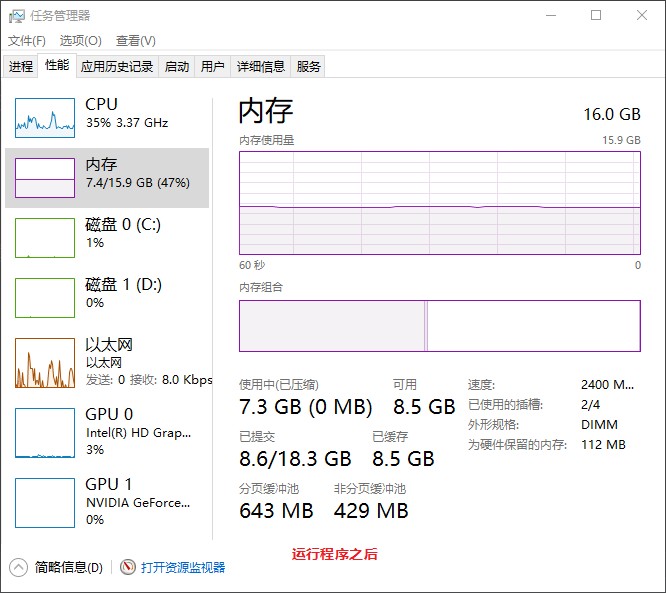Viewport: 666px width, 593px height.
Task: Open the Services (服务) tab
Action: click(309, 67)
